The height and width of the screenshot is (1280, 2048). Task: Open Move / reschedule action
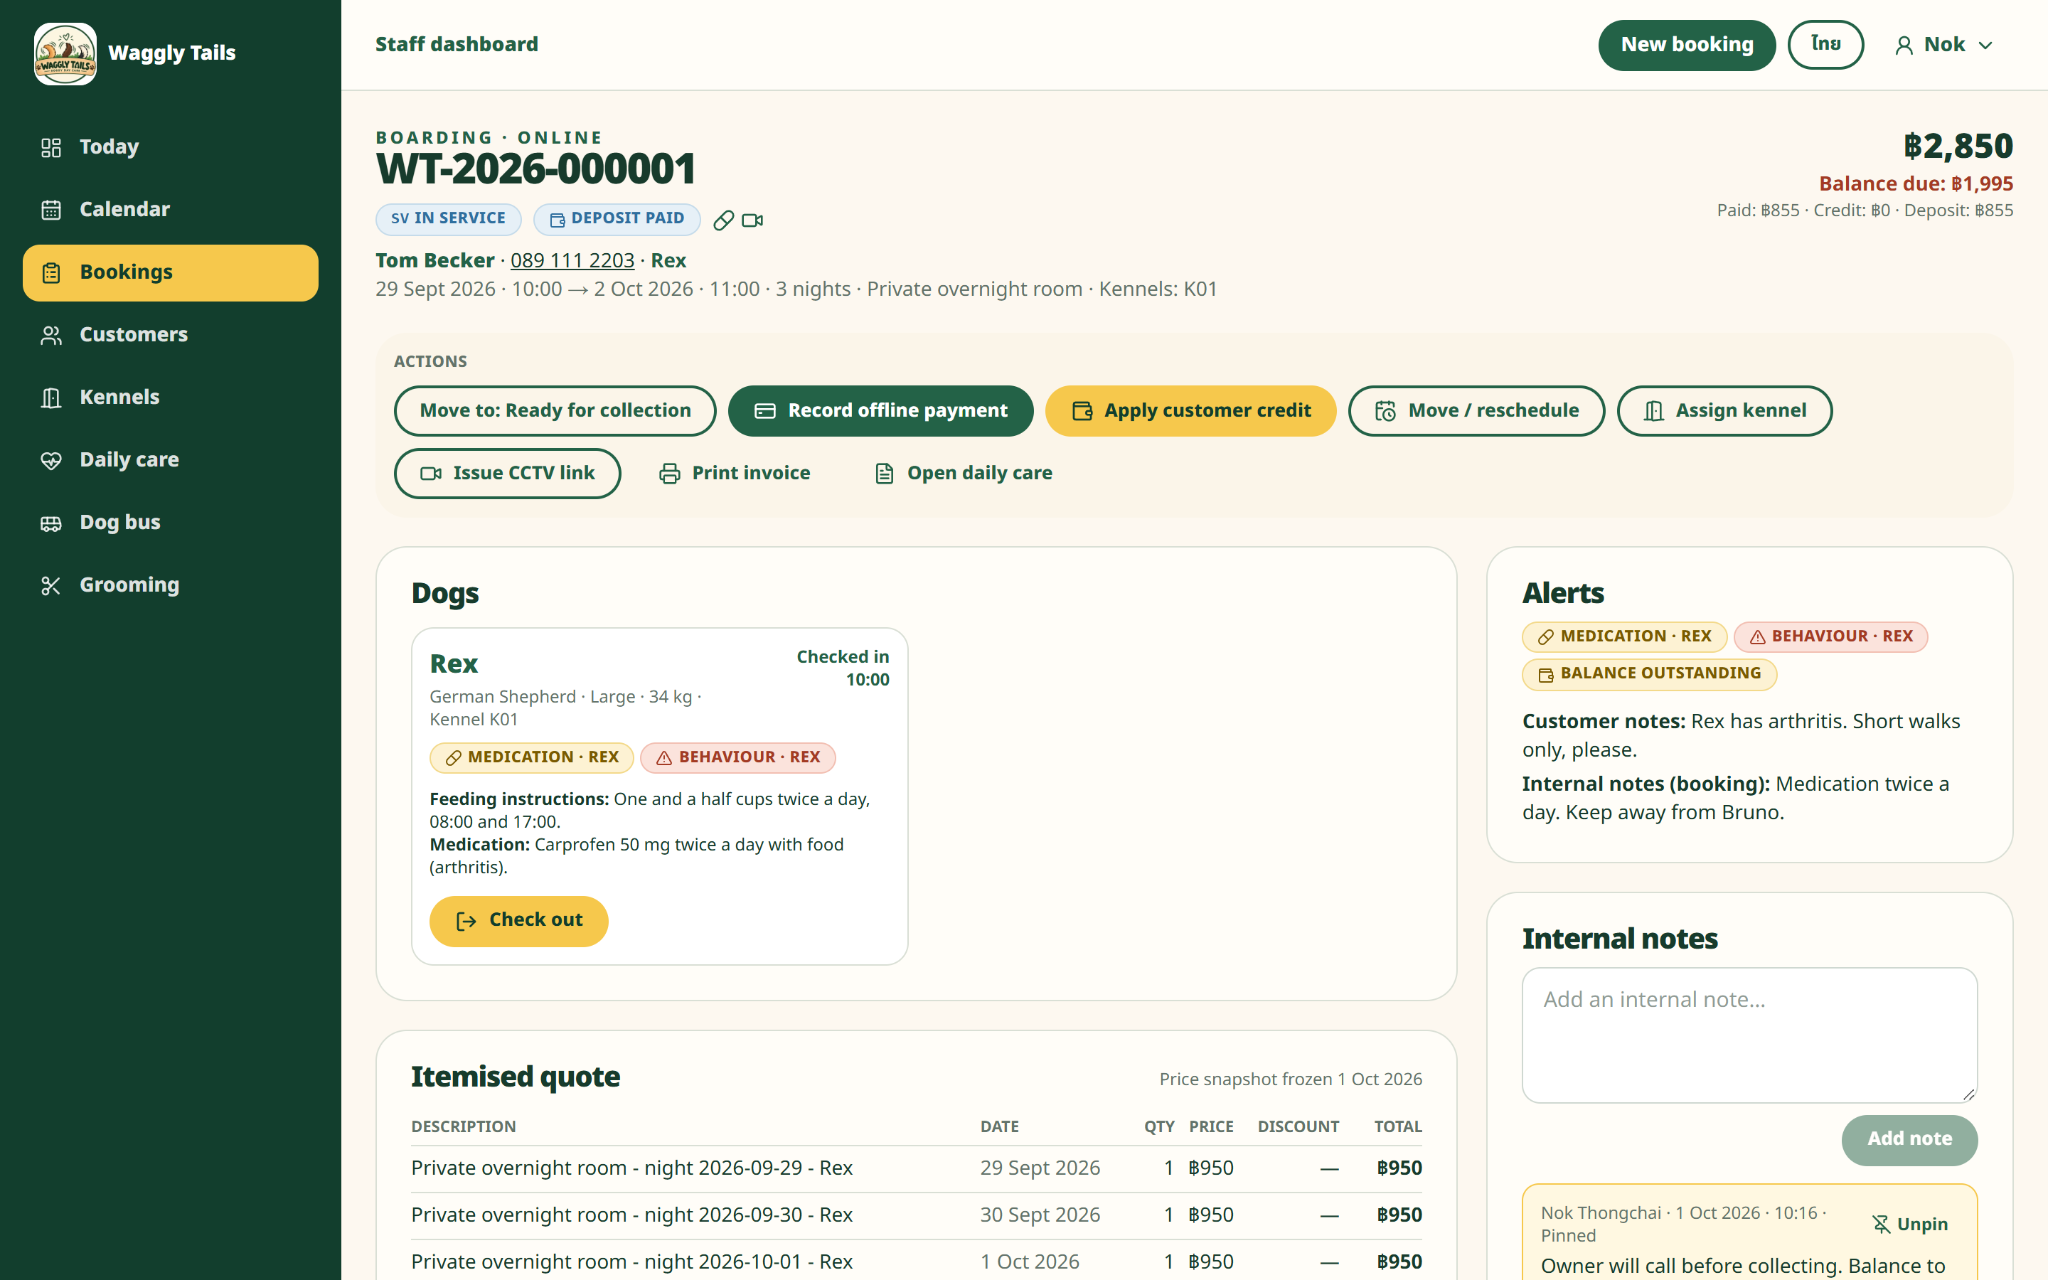tap(1476, 411)
